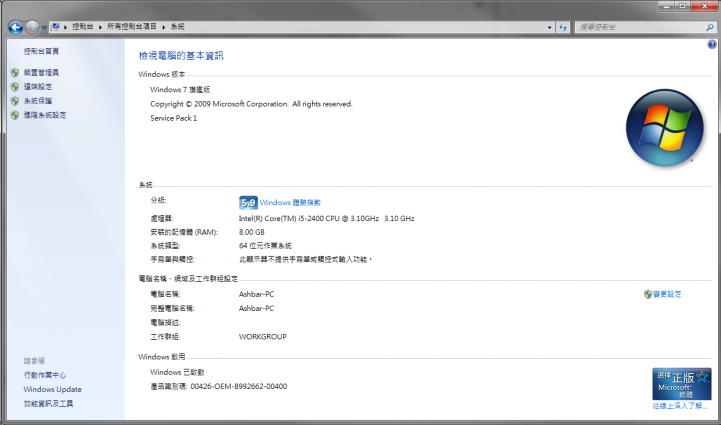Click 64 位元作業系統 system type value
The image size is (721, 425).
(265, 246)
